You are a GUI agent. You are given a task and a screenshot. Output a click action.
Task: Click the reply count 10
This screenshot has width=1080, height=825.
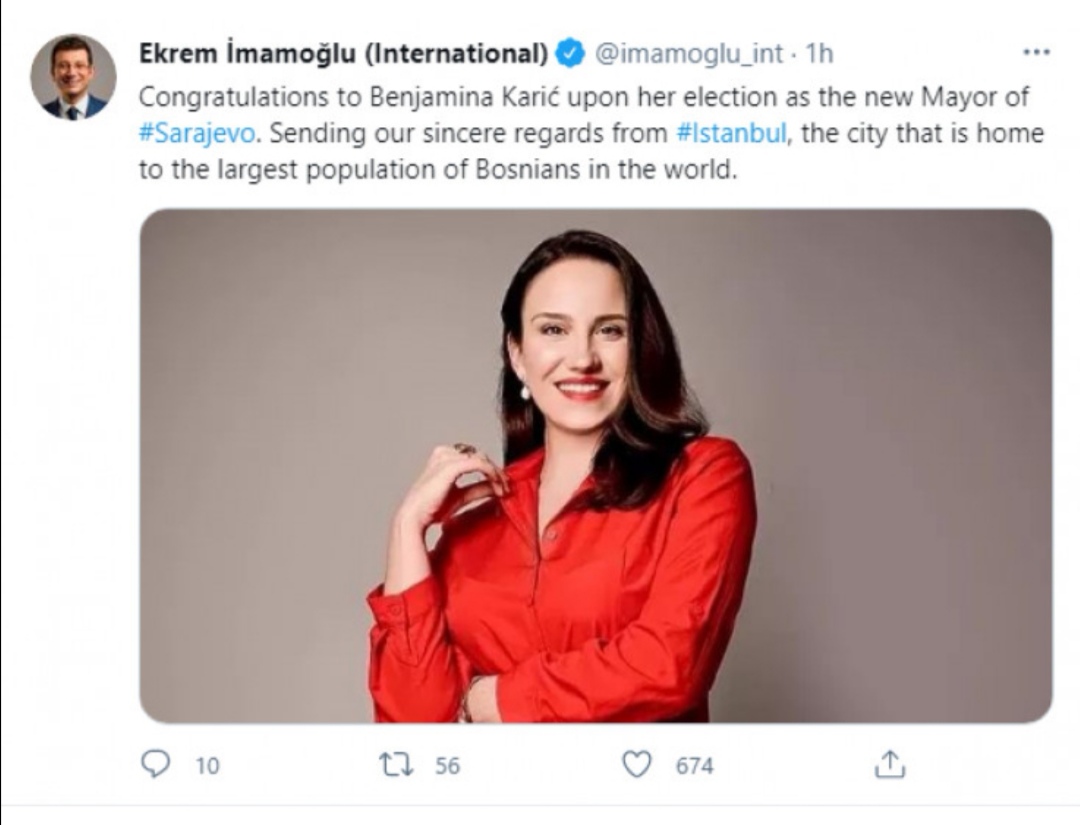click(x=207, y=766)
